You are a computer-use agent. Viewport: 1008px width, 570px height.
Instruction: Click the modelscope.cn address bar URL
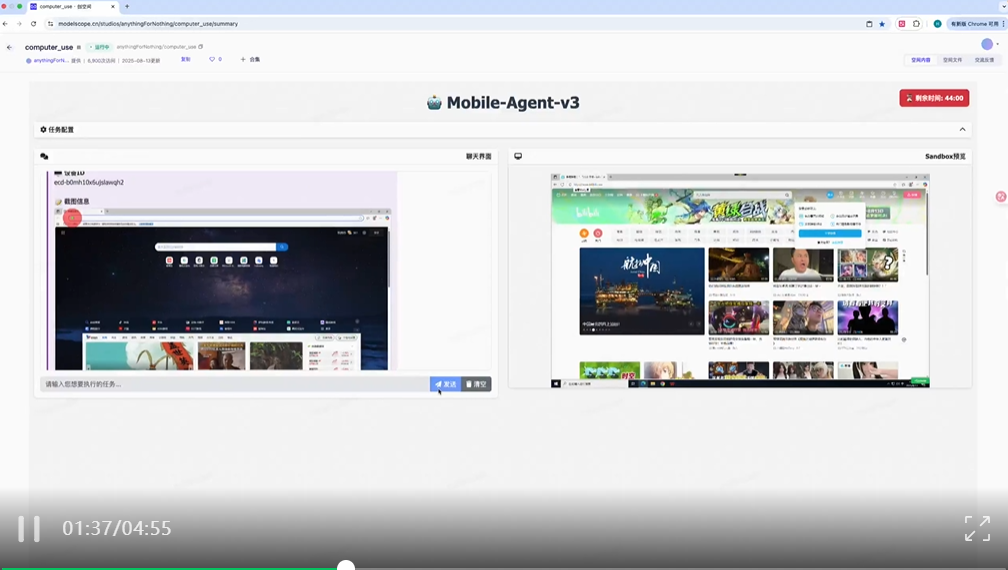pos(148,24)
